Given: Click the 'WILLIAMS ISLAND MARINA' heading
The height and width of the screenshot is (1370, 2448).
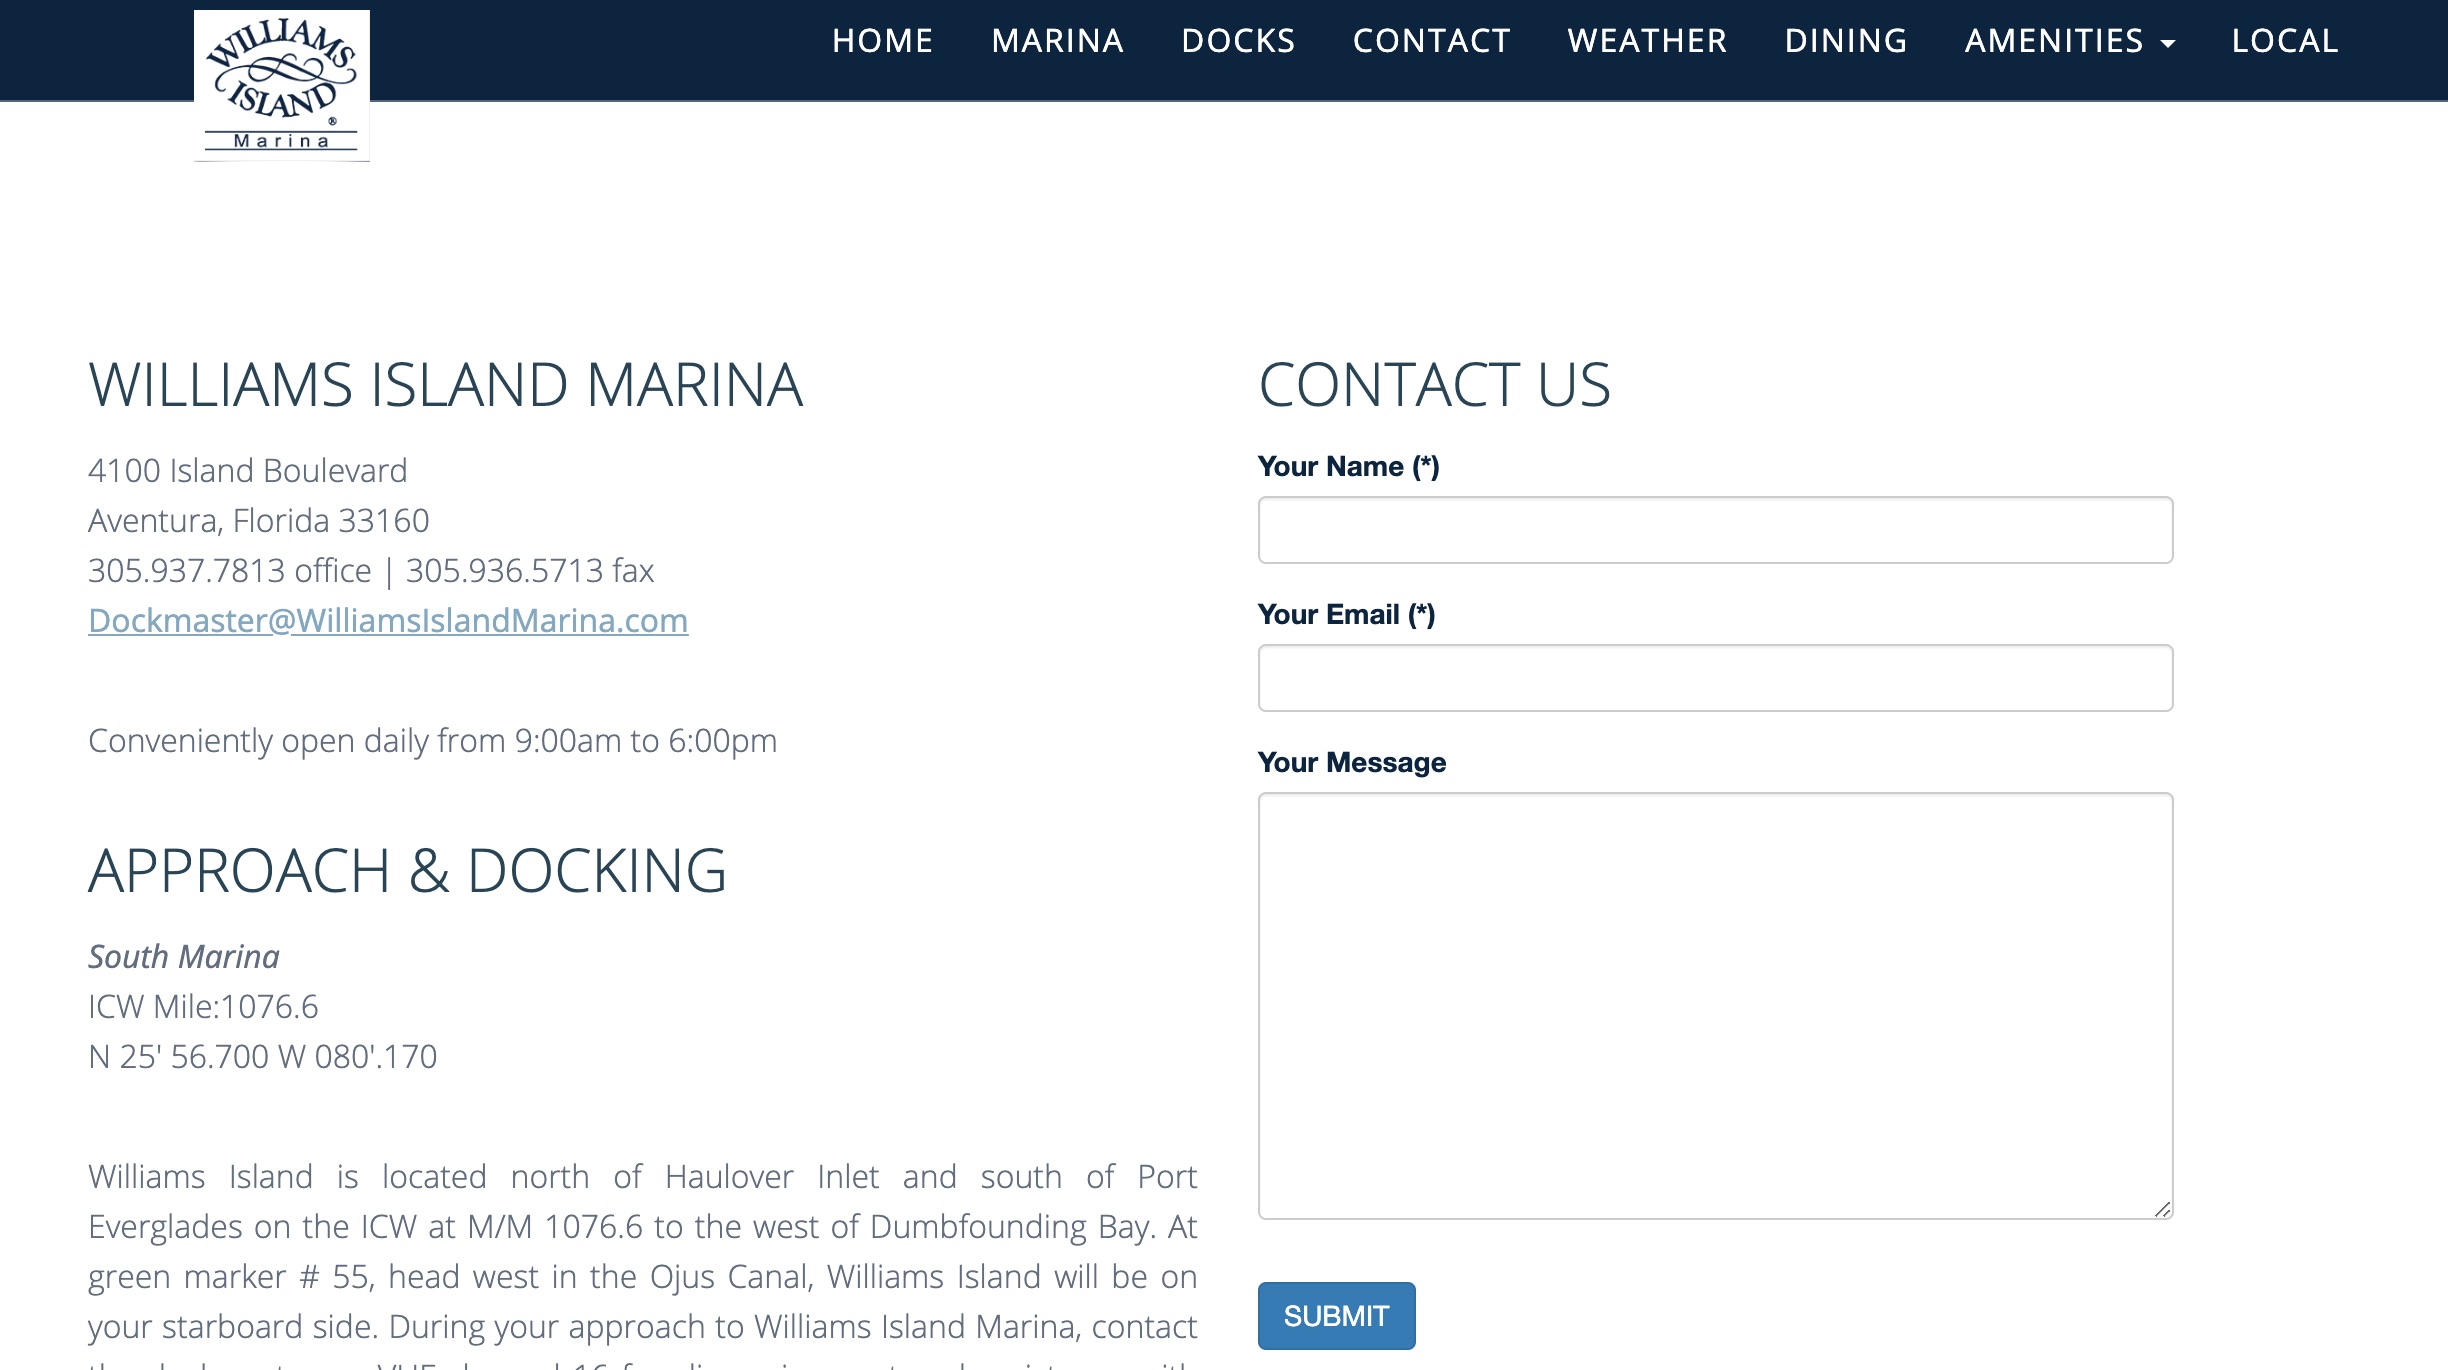Looking at the screenshot, I should point(446,385).
